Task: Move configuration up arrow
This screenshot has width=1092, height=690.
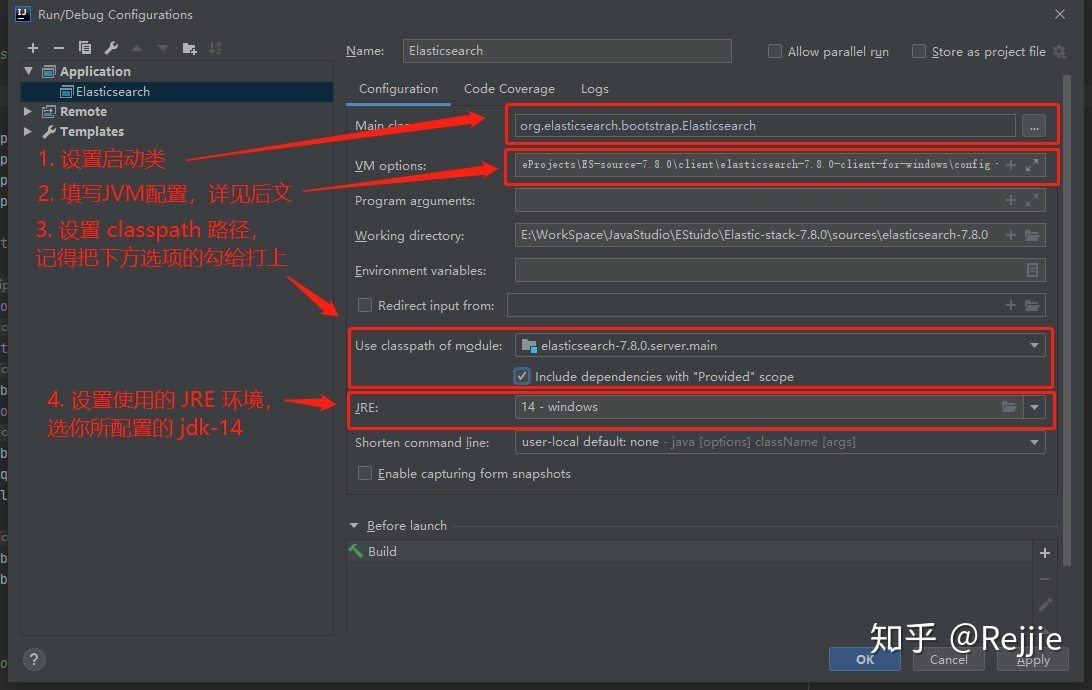Action: 137,48
